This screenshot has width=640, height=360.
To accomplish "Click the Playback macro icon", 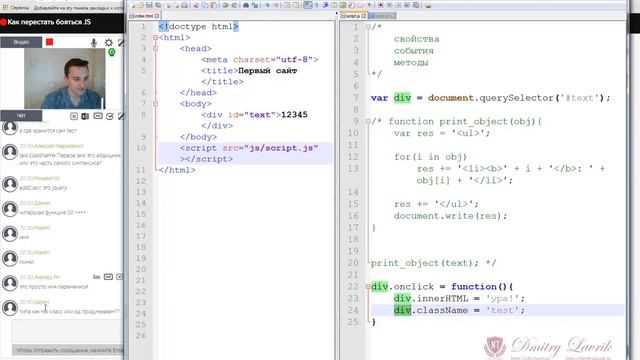I will click(398, 5).
